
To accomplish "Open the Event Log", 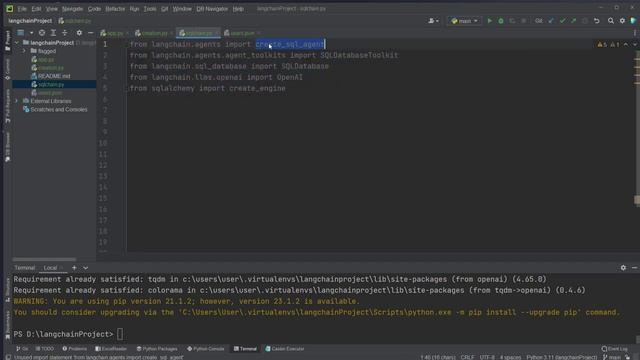I will [x=615, y=349].
